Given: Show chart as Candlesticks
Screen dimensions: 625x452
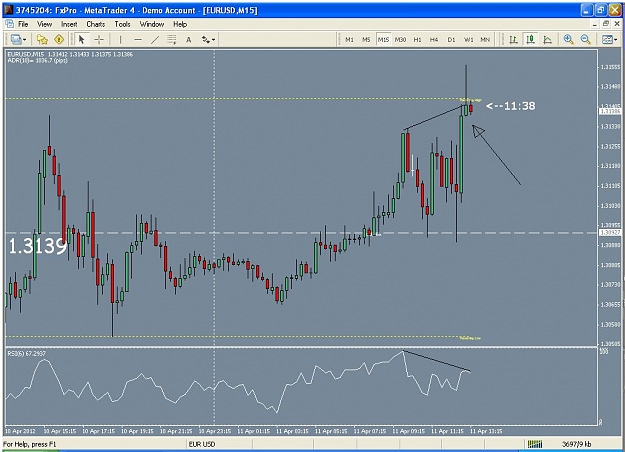Looking at the screenshot, I should [x=531, y=39].
